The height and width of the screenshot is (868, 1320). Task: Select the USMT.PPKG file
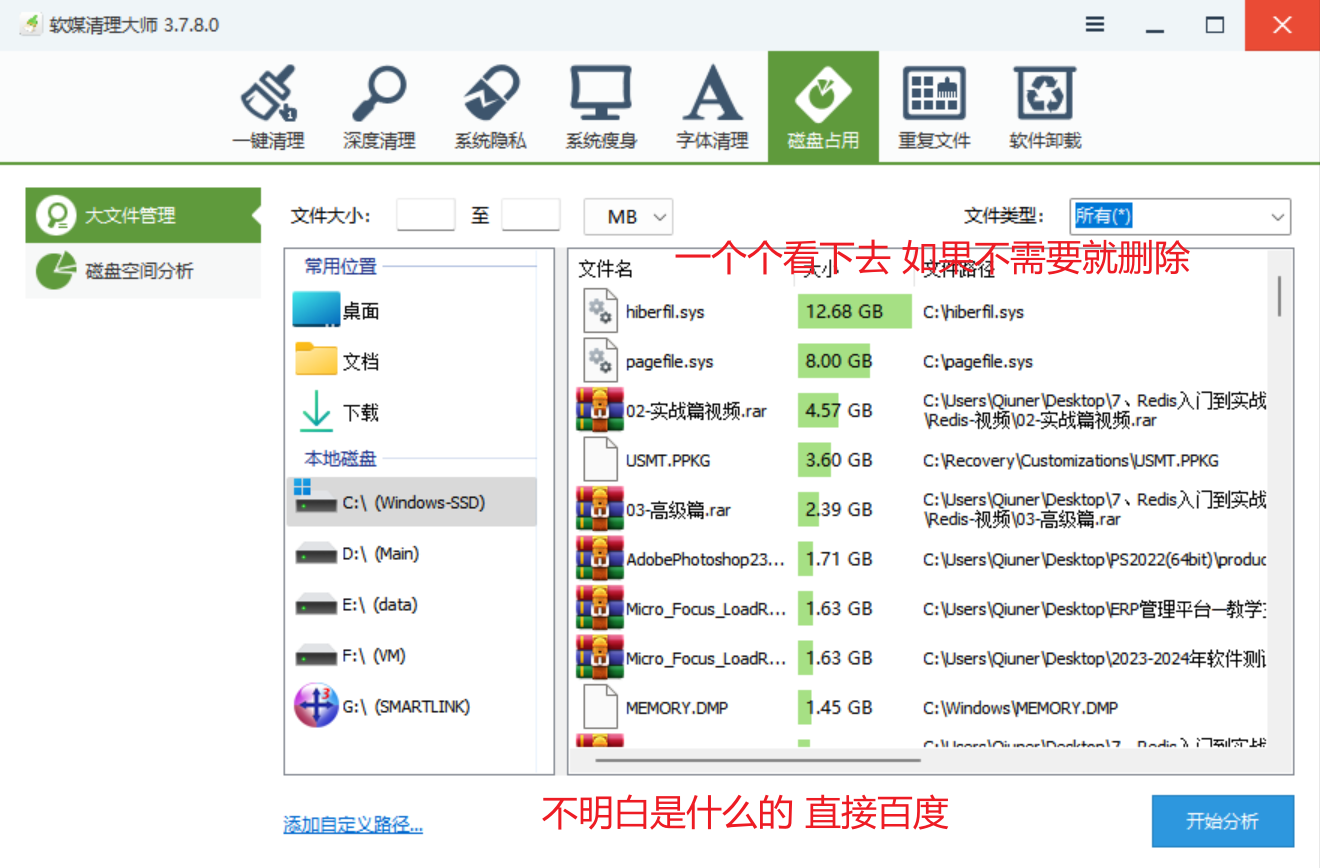point(667,460)
